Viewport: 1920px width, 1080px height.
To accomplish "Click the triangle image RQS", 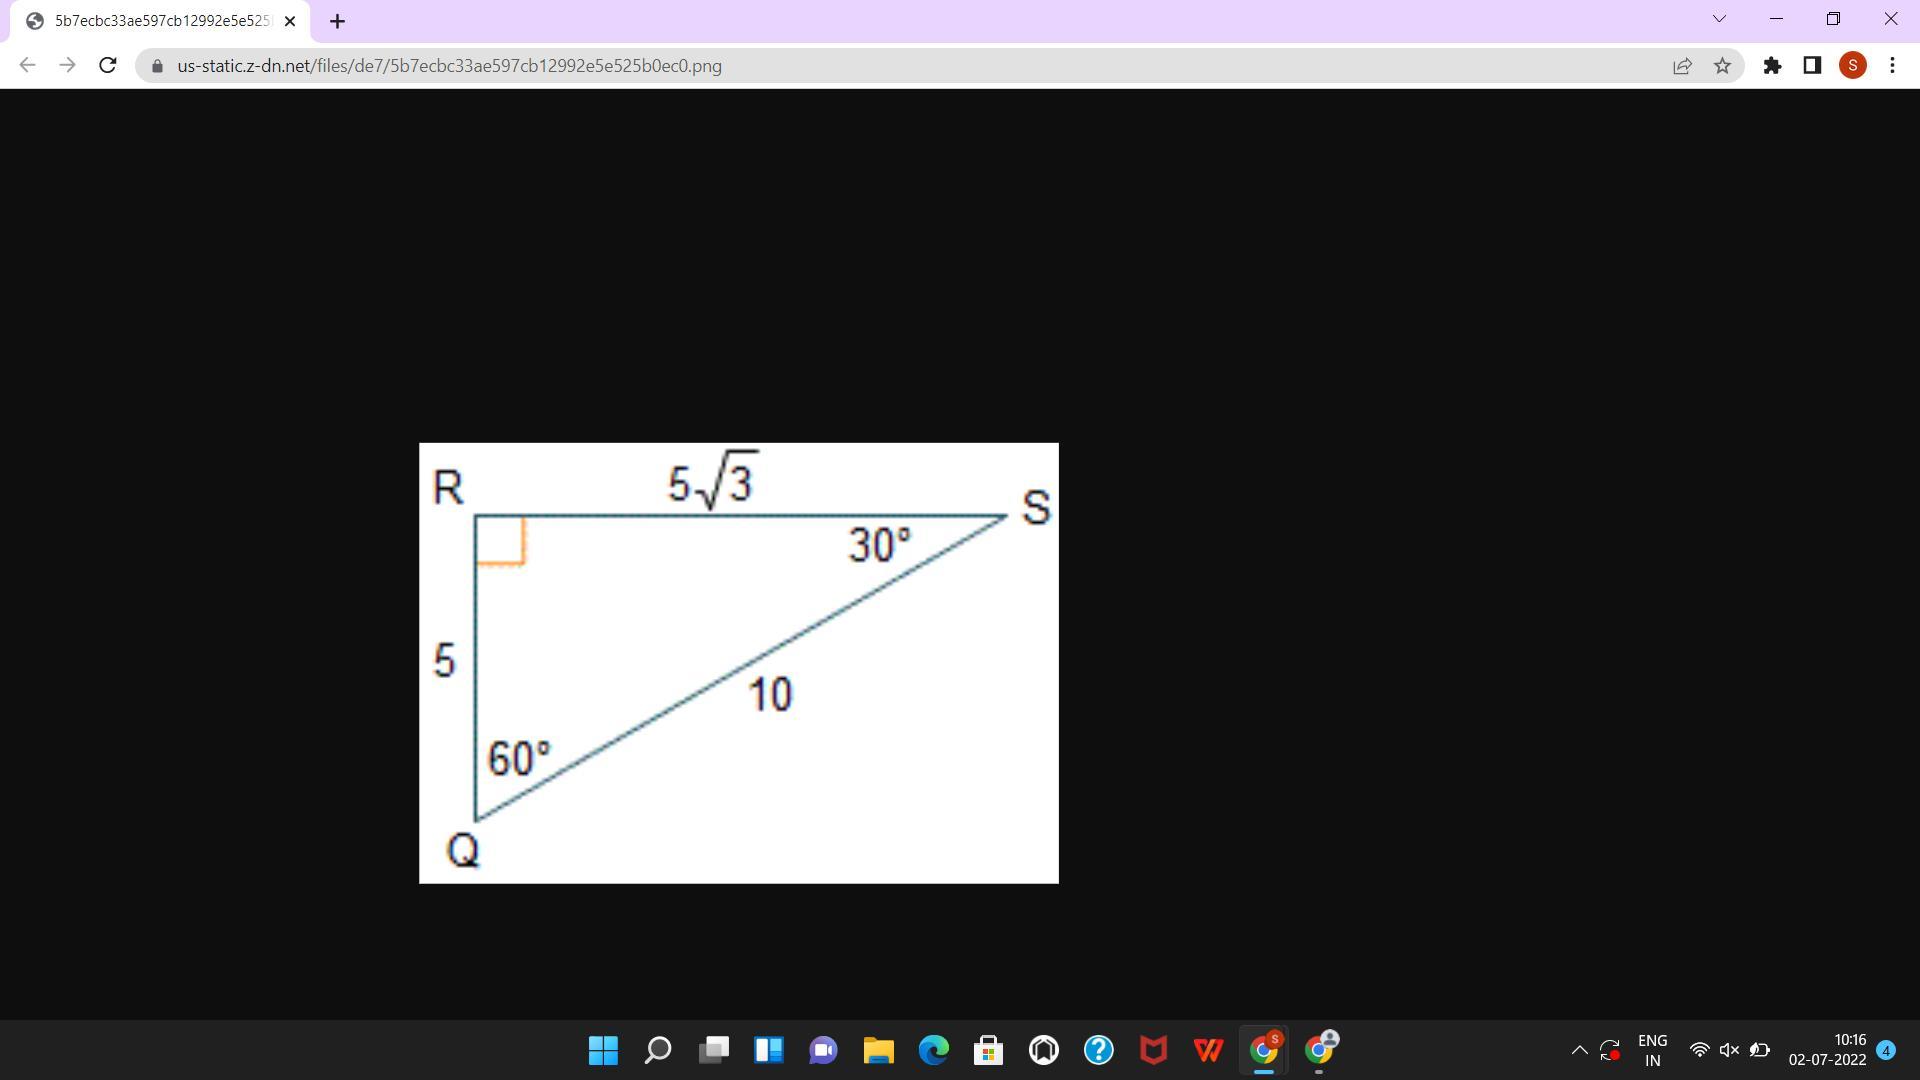I will tap(738, 663).
